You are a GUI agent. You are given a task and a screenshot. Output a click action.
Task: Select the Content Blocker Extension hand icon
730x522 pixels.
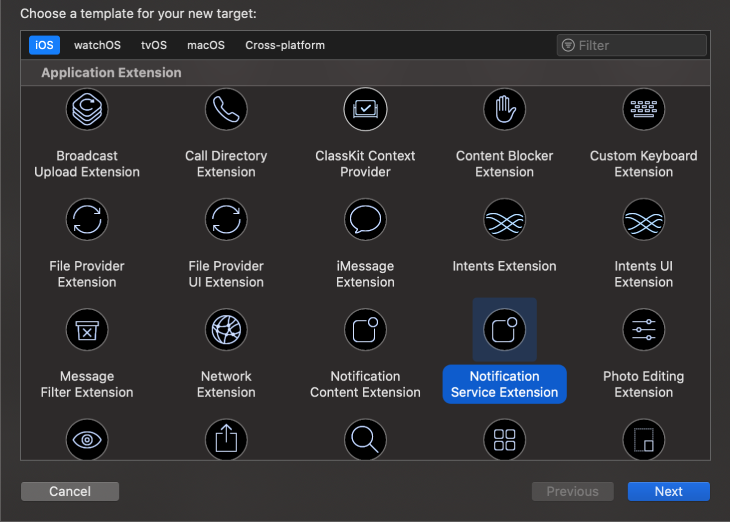pyautogui.click(x=505, y=109)
